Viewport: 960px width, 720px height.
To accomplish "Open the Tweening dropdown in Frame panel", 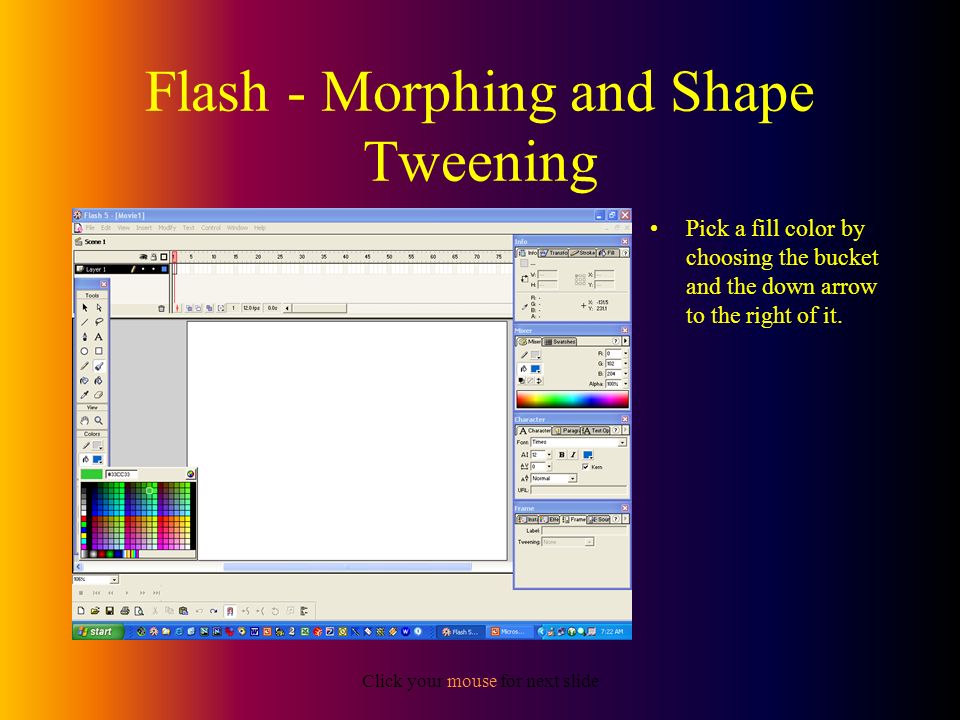I will [x=589, y=542].
